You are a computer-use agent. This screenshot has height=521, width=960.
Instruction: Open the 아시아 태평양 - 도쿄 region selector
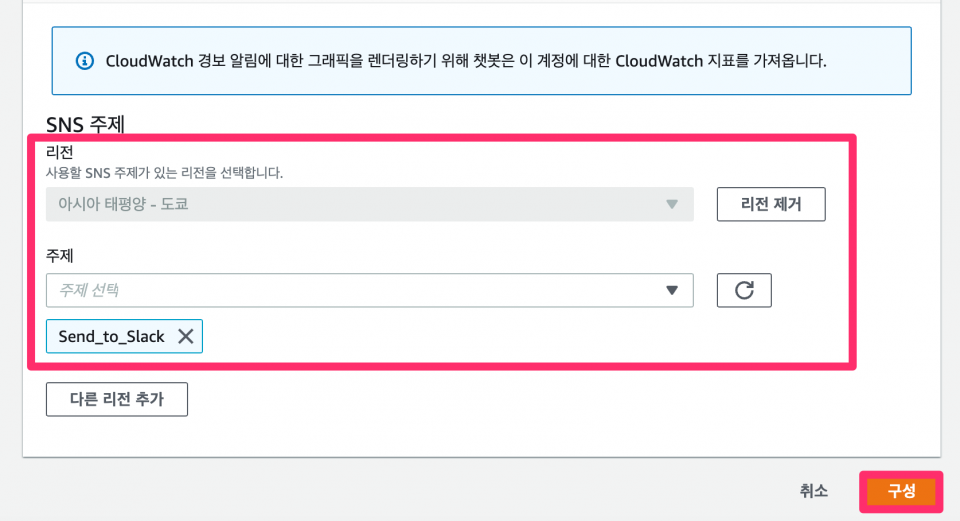coord(370,204)
